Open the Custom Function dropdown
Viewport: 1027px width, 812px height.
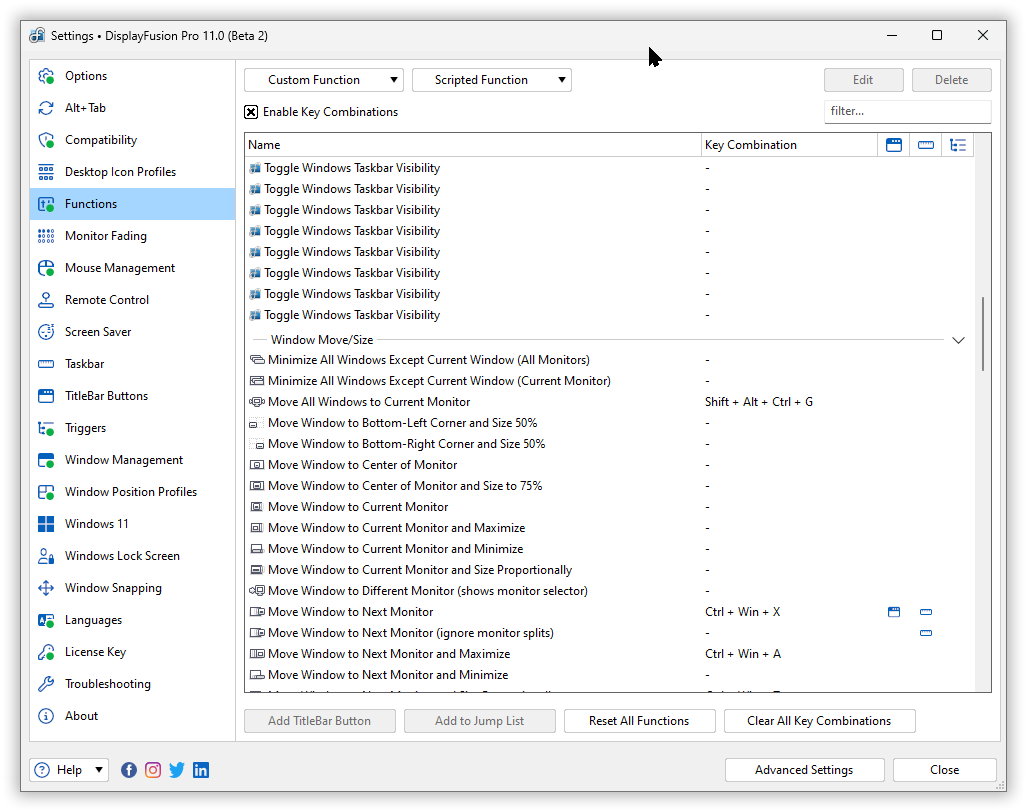[x=324, y=80]
